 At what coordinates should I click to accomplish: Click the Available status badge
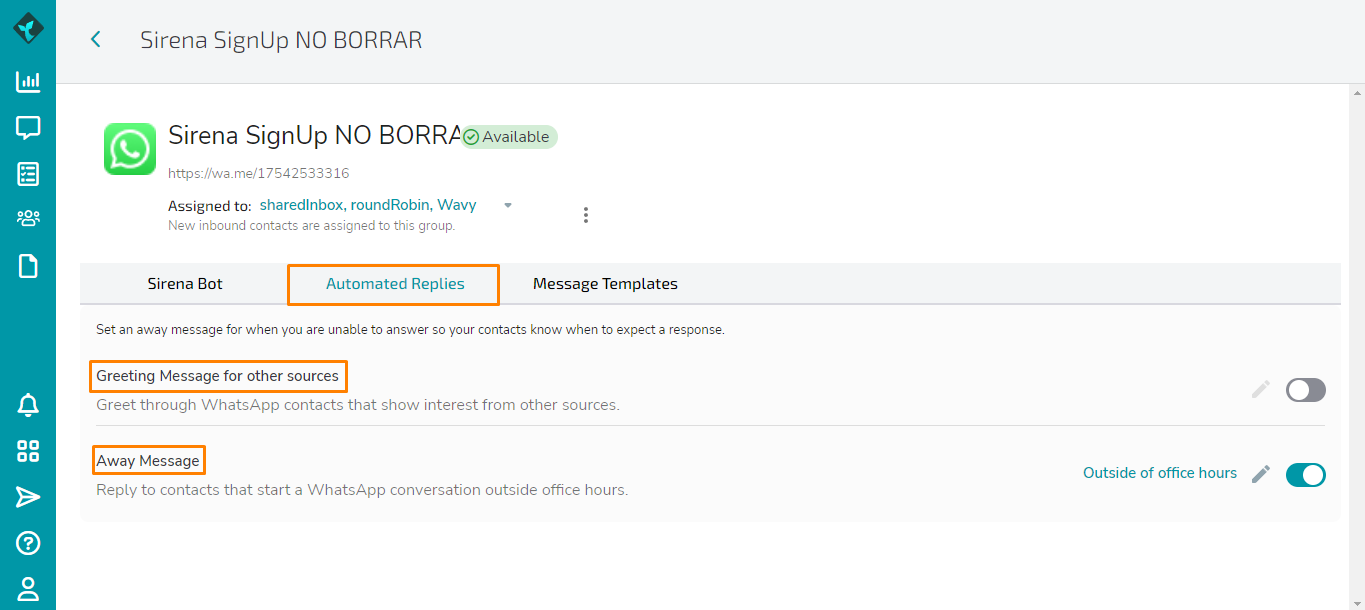[x=509, y=137]
